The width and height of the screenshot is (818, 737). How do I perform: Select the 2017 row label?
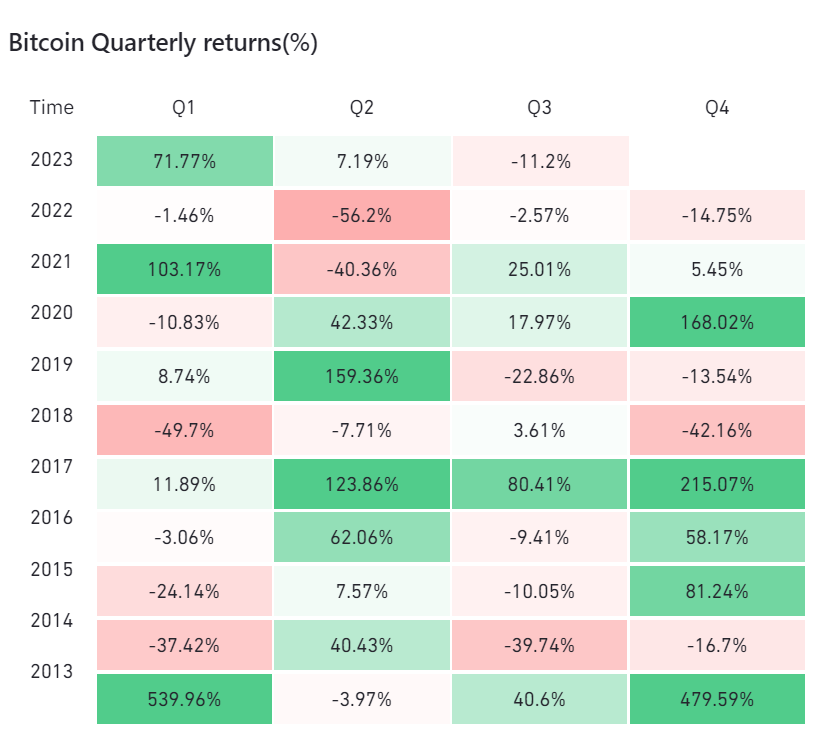(52, 466)
